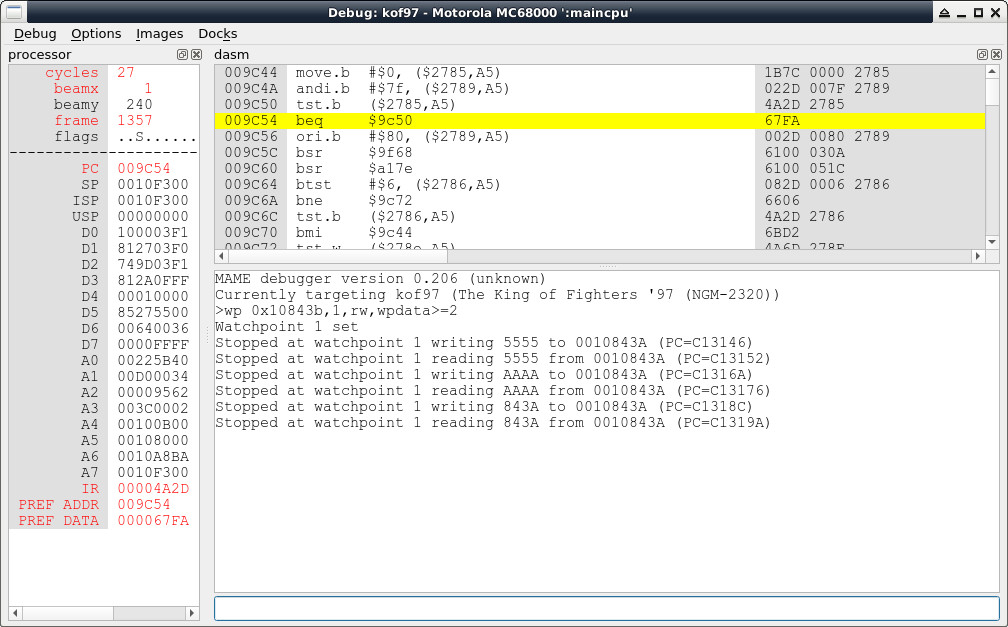Click the SP register value

tap(153, 185)
